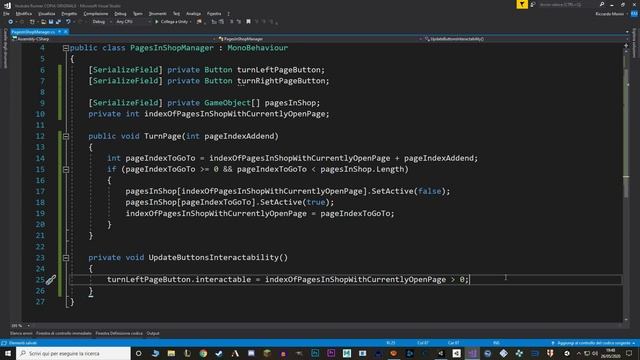Click the TurnPage method name on line 12
Viewport: 640px width, 360px height.
(162, 136)
